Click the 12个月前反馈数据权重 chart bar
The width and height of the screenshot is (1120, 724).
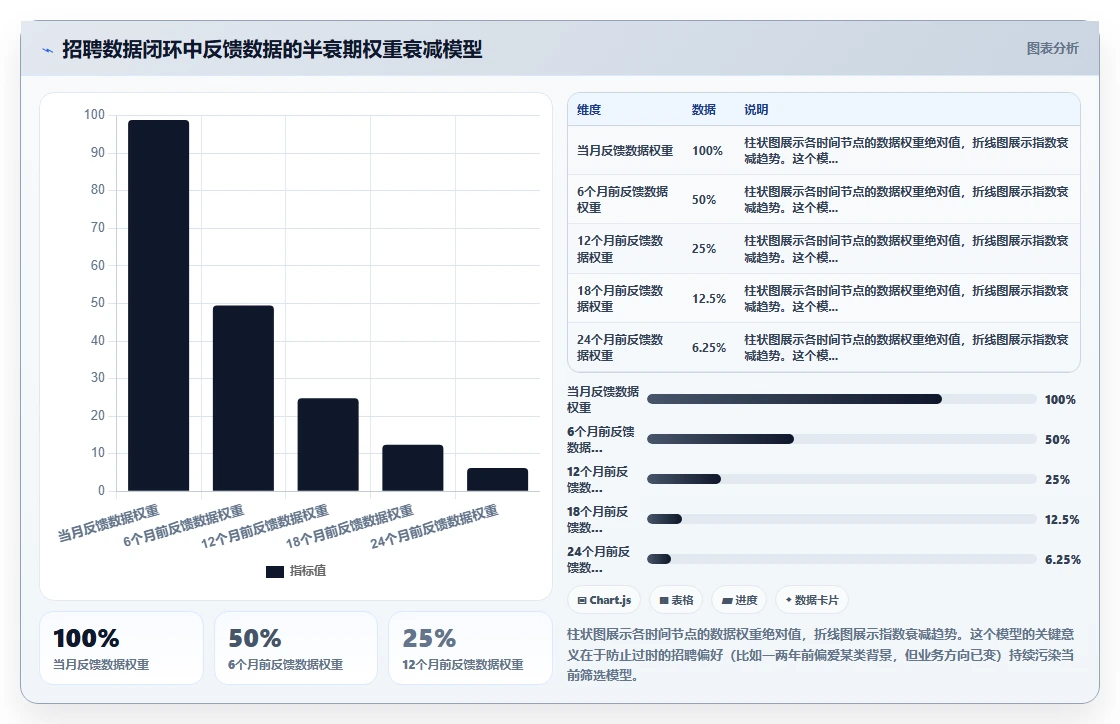click(328, 444)
